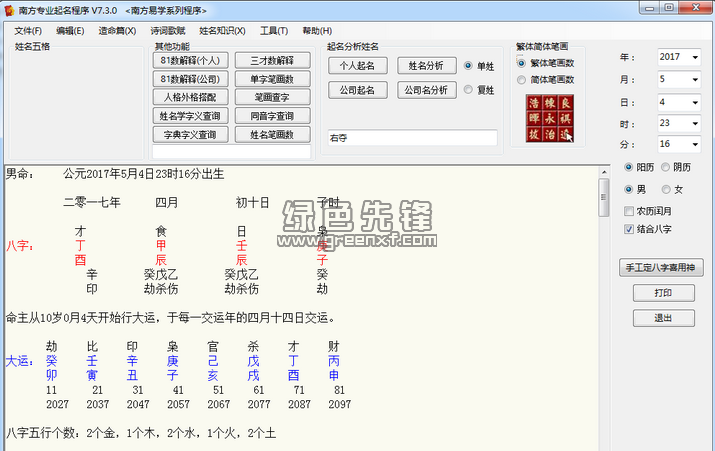Click the year 2027 under 大运
Image resolution: width=715 pixels, height=451 pixels.
[x=57, y=404]
